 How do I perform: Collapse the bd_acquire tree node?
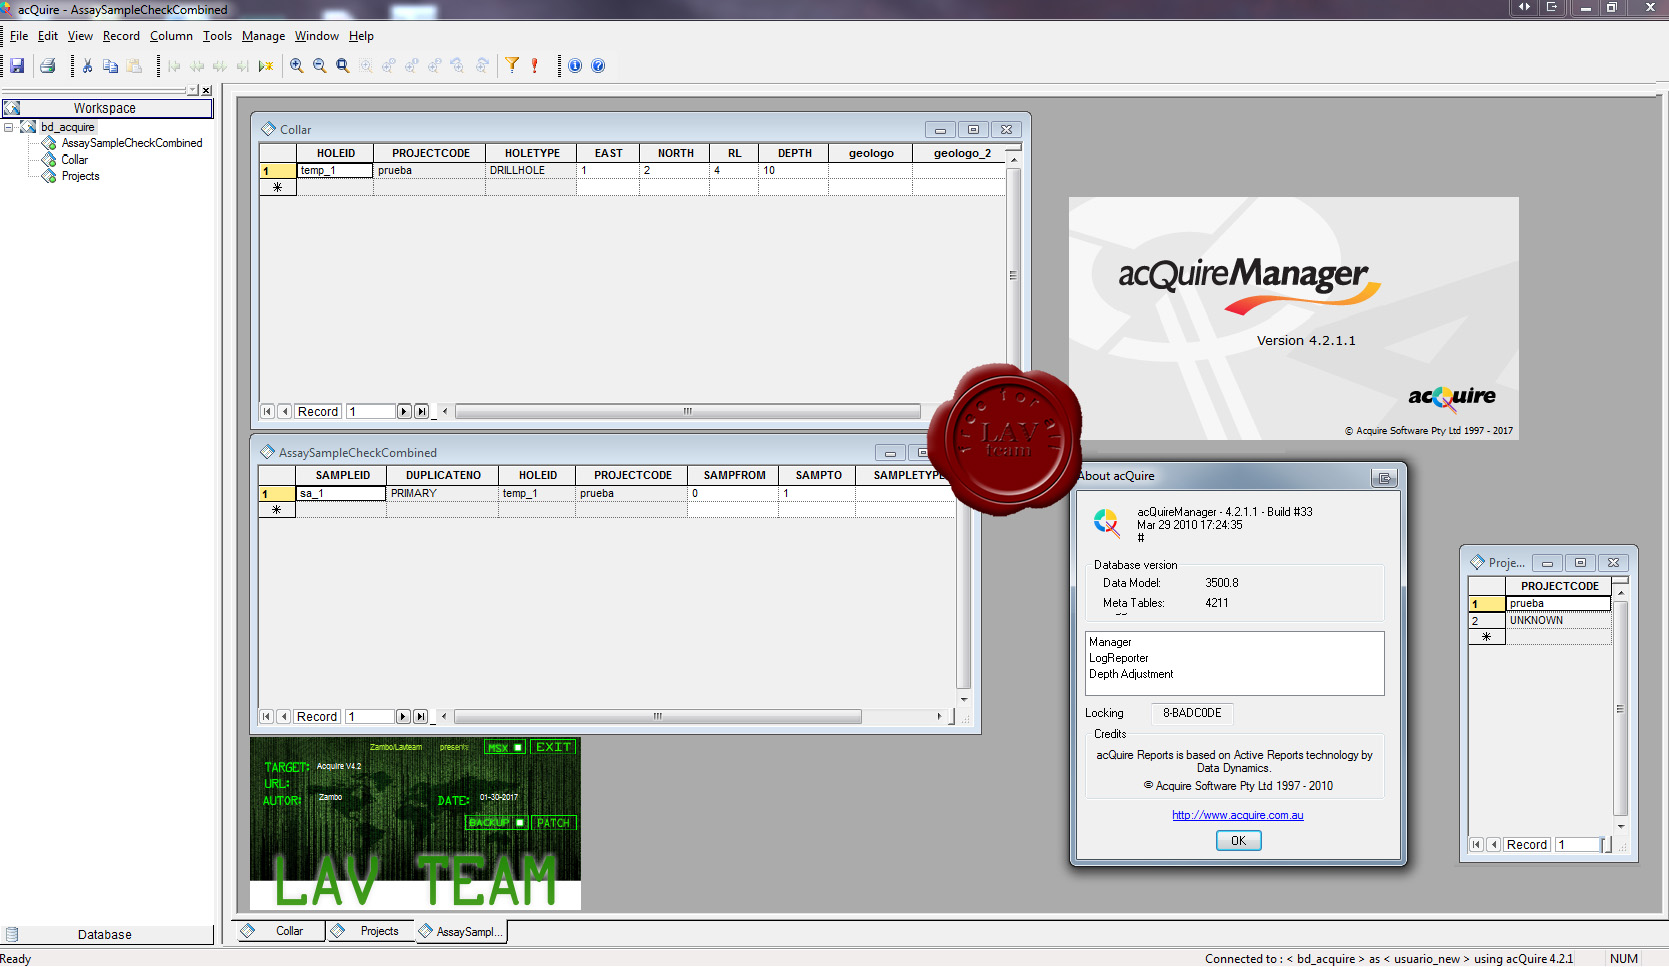coord(9,127)
